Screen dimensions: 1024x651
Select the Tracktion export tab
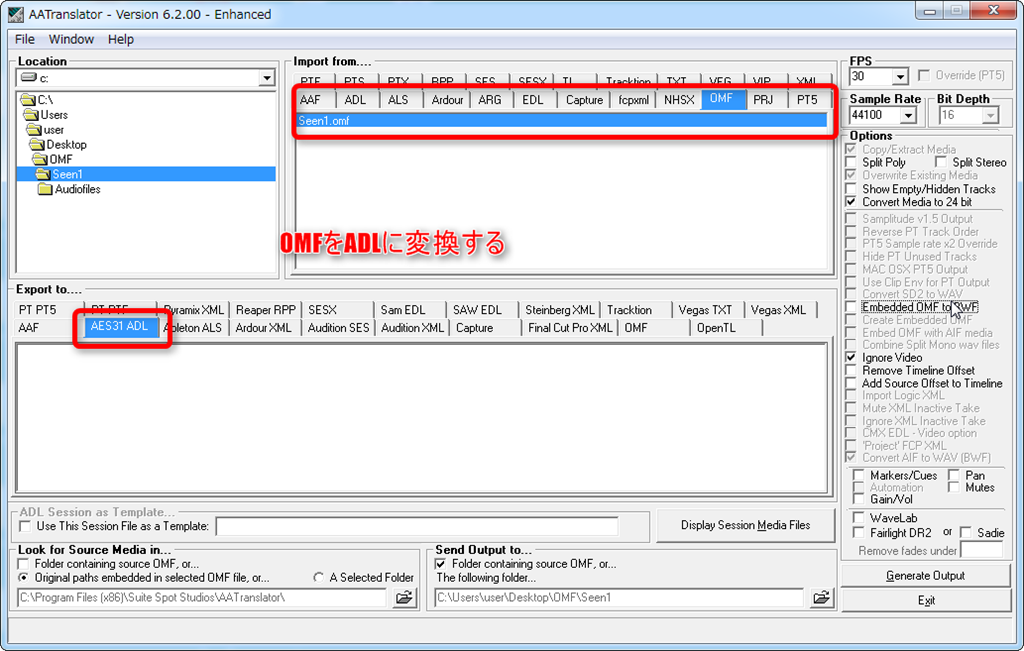[x=630, y=310]
